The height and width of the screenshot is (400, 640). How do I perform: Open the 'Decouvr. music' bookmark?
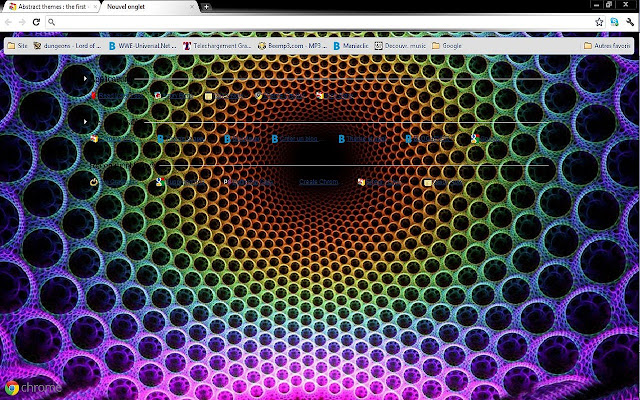coord(400,46)
